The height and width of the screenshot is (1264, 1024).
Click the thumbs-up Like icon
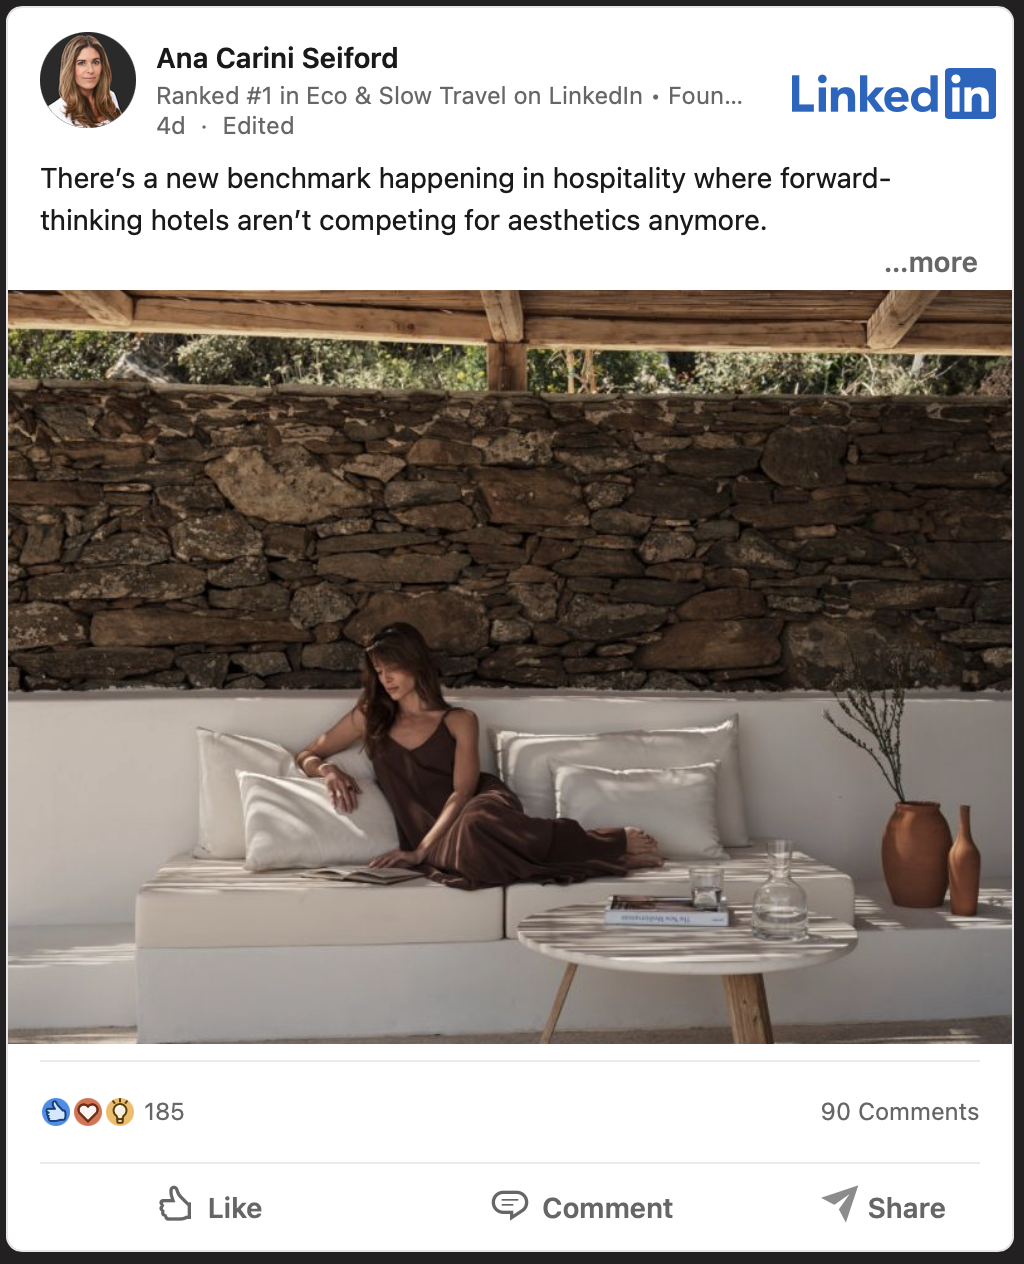(175, 1205)
